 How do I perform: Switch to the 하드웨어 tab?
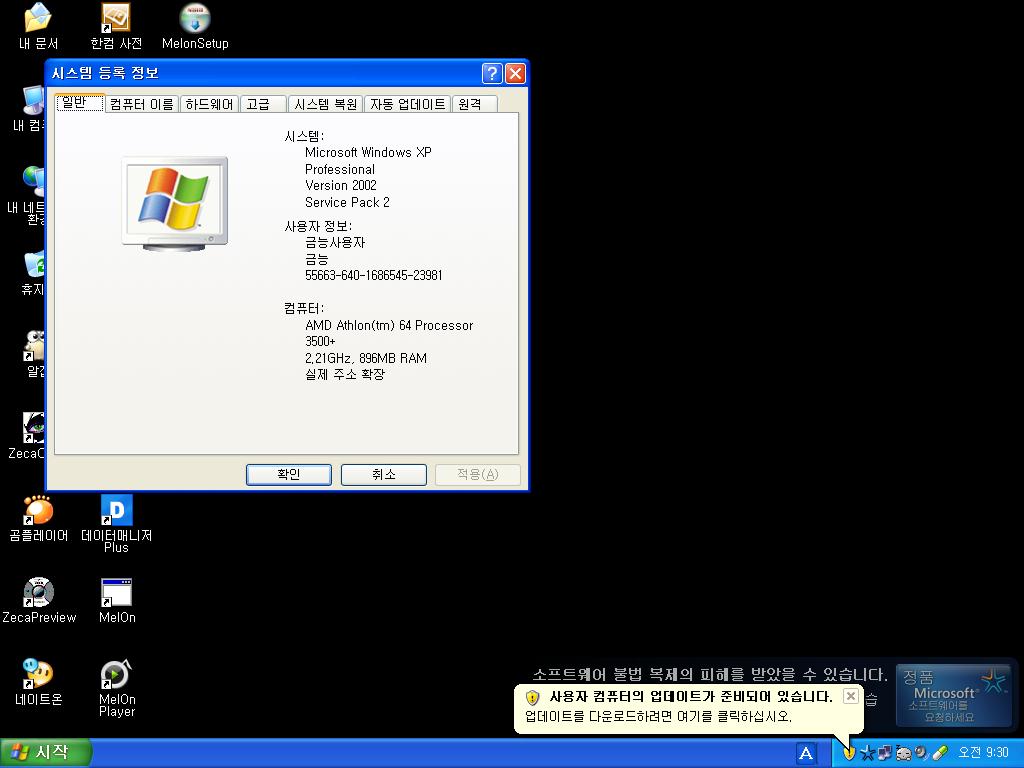point(209,104)
